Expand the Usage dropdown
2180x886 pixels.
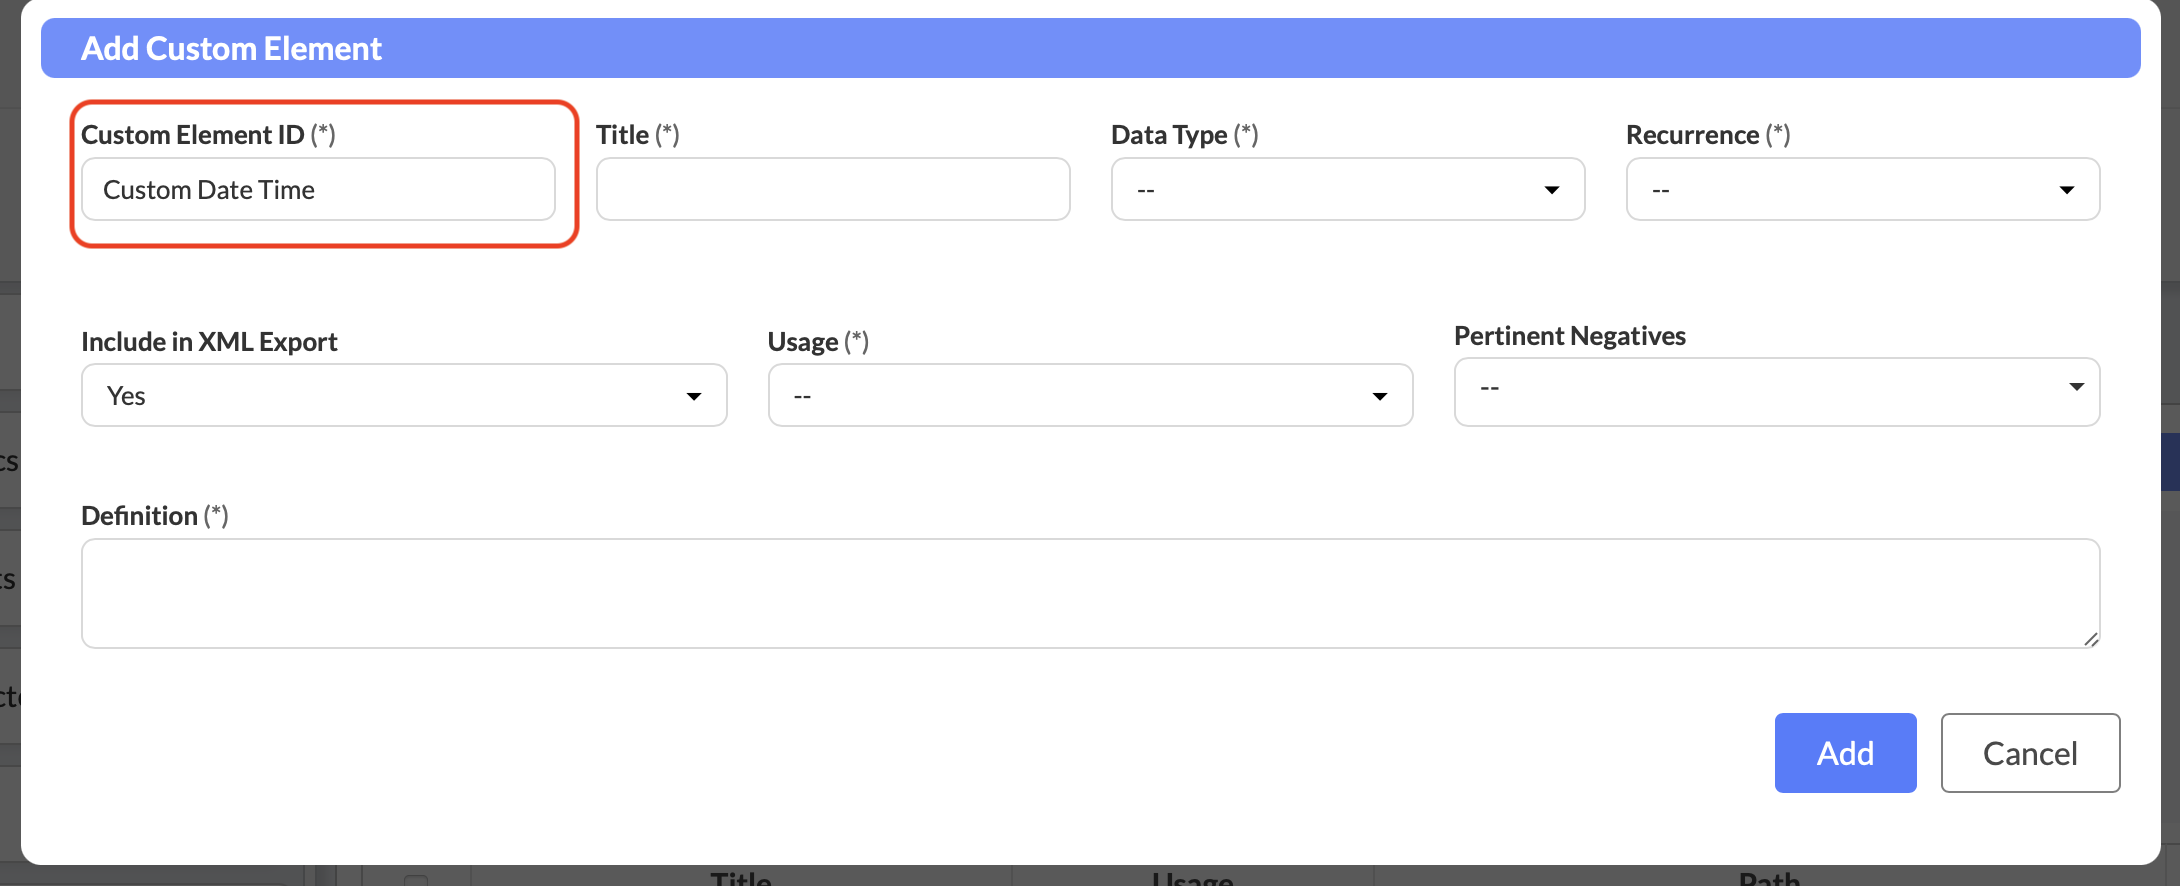click(1089, 396)
